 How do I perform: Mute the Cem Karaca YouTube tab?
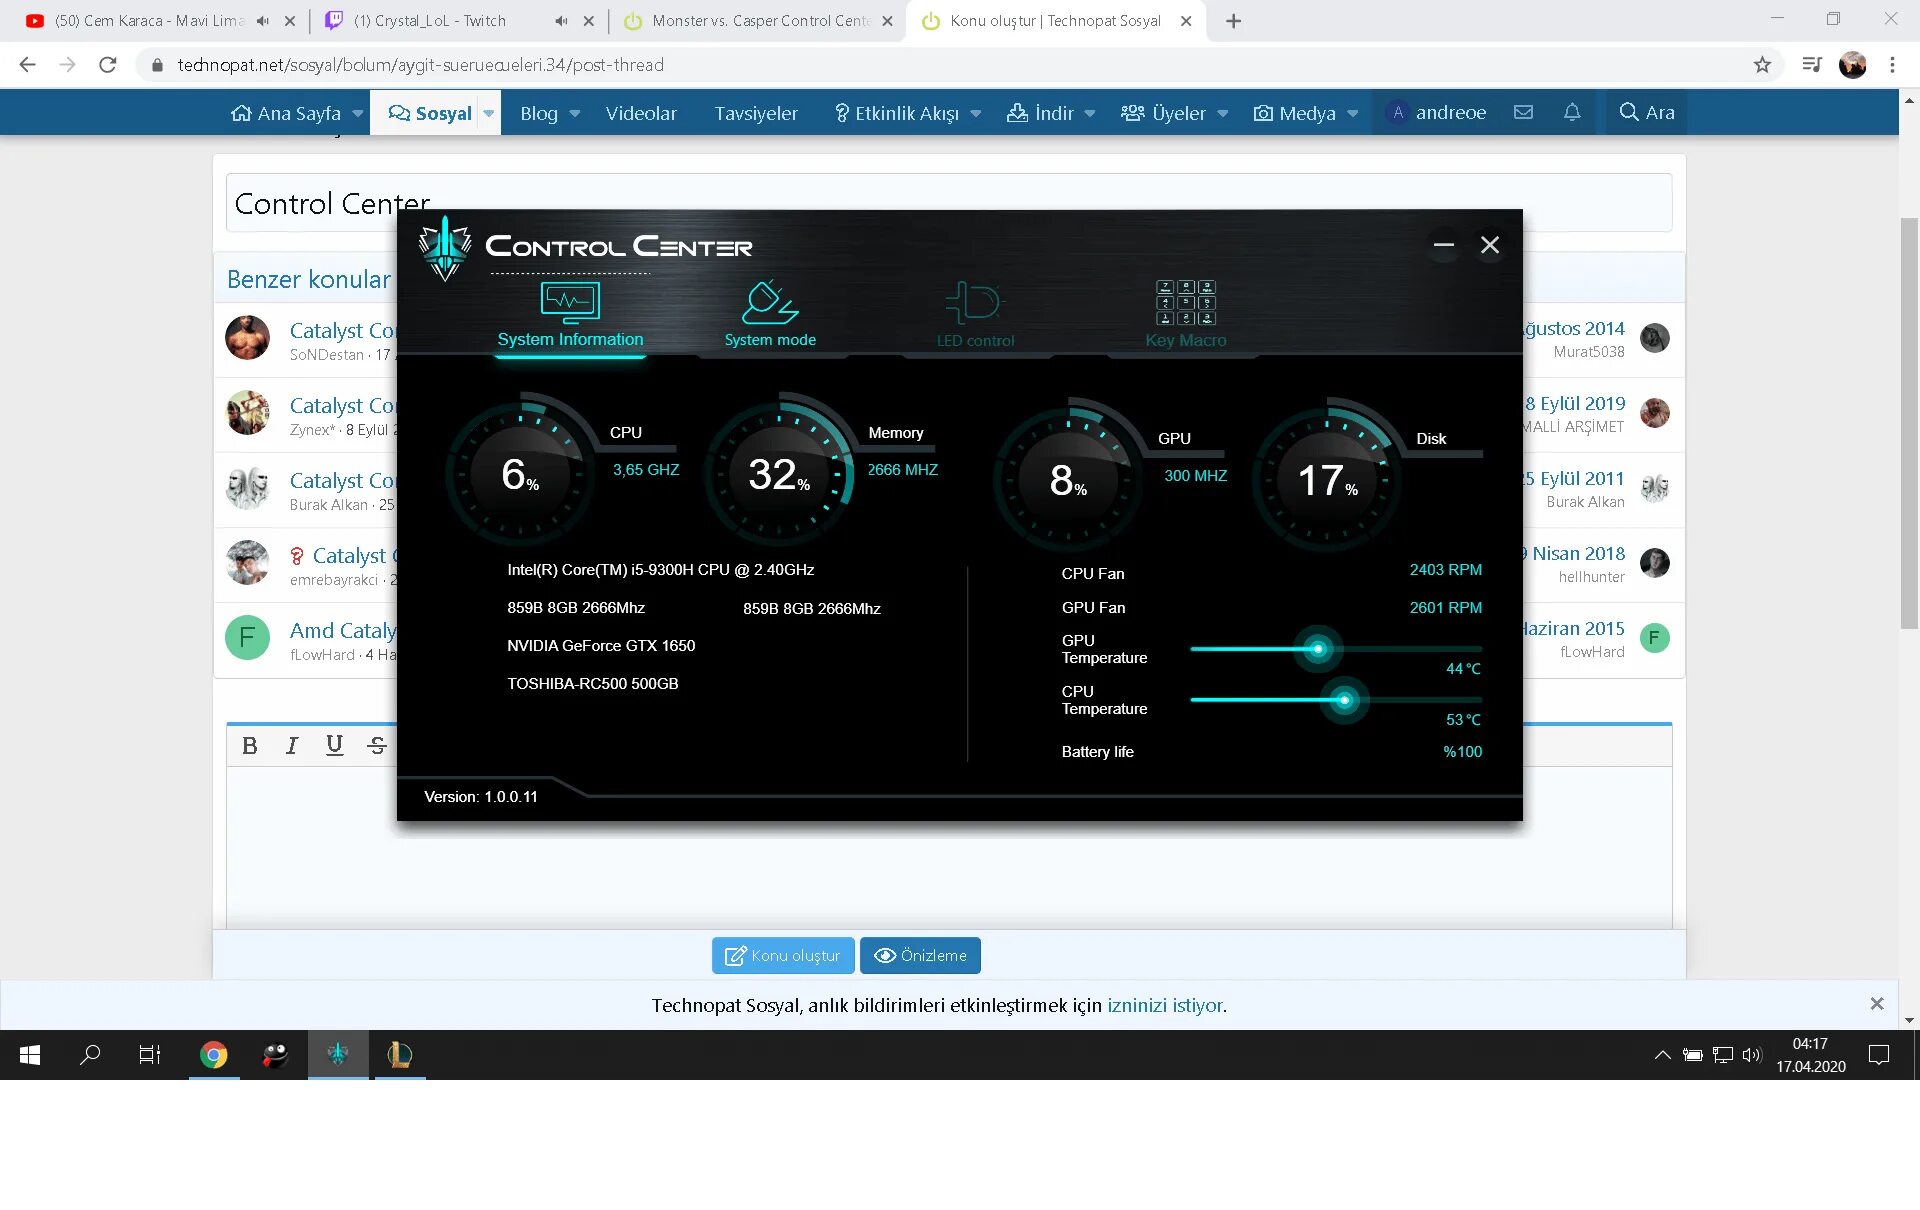263,21
